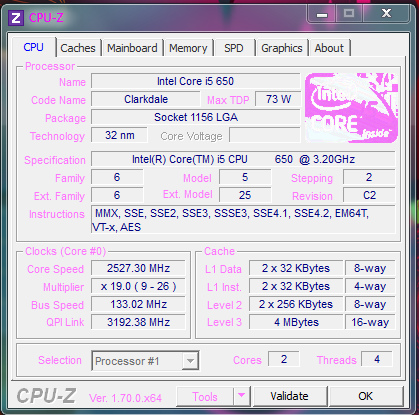Click the Intel Core inside logo
419x415 pixels.
coord(351,108)
